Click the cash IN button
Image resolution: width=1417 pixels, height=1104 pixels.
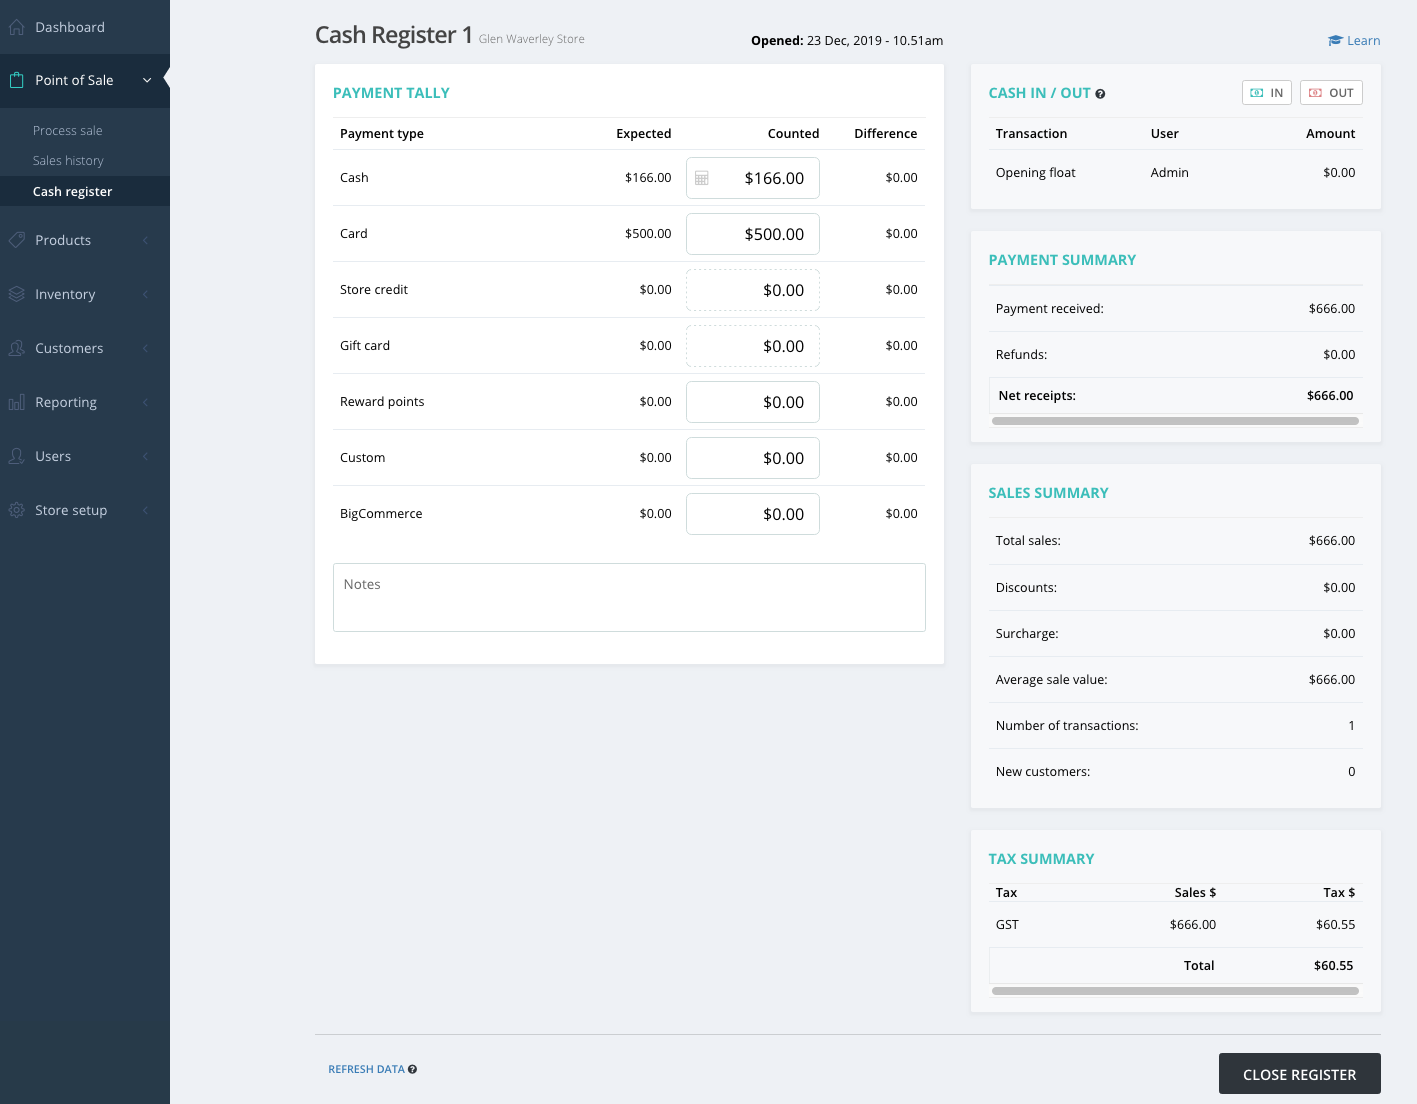(x=1267, y=93)
